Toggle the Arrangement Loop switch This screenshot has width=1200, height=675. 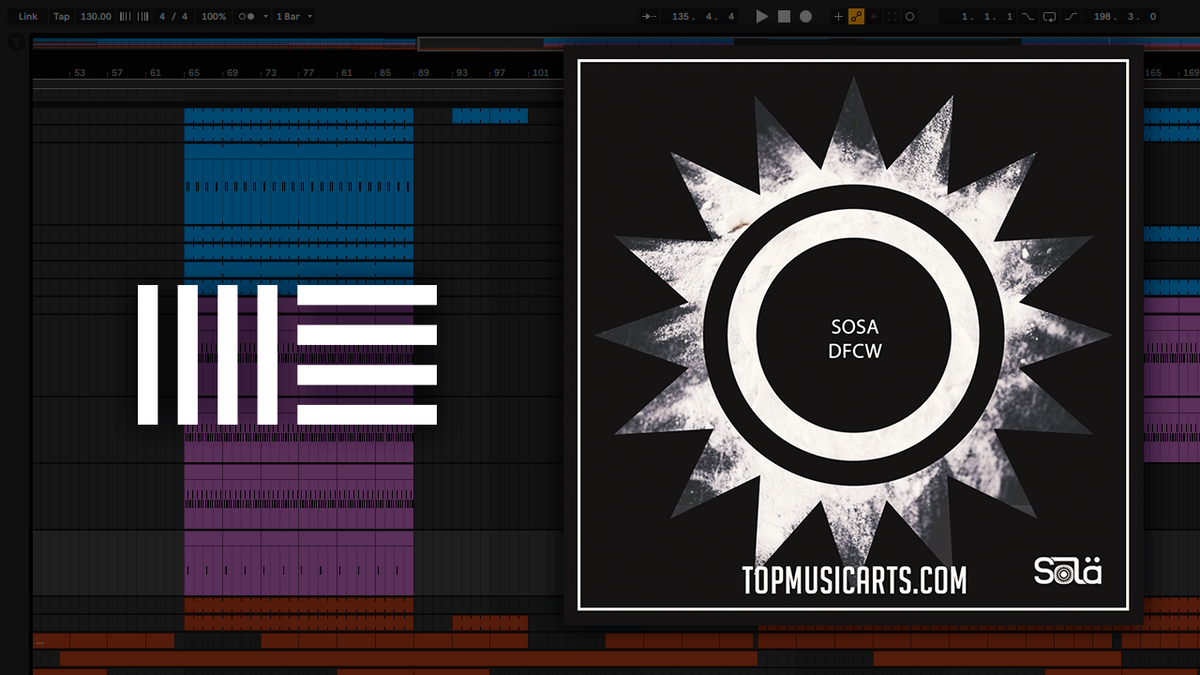1048,16
